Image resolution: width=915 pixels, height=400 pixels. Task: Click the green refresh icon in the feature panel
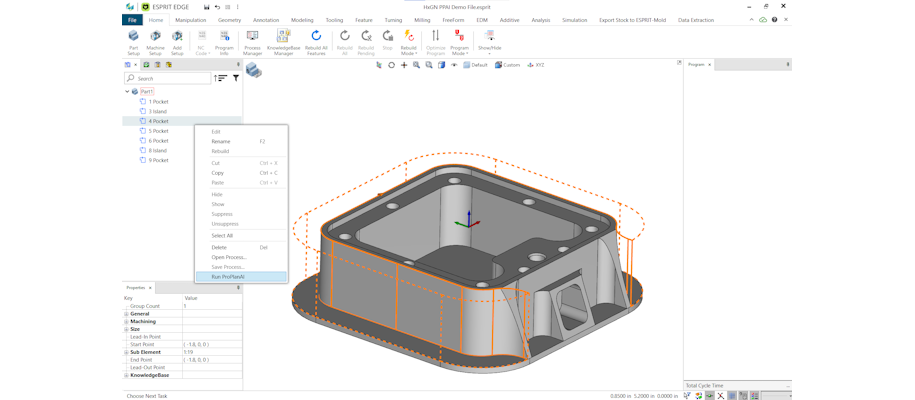click(146, 65)
